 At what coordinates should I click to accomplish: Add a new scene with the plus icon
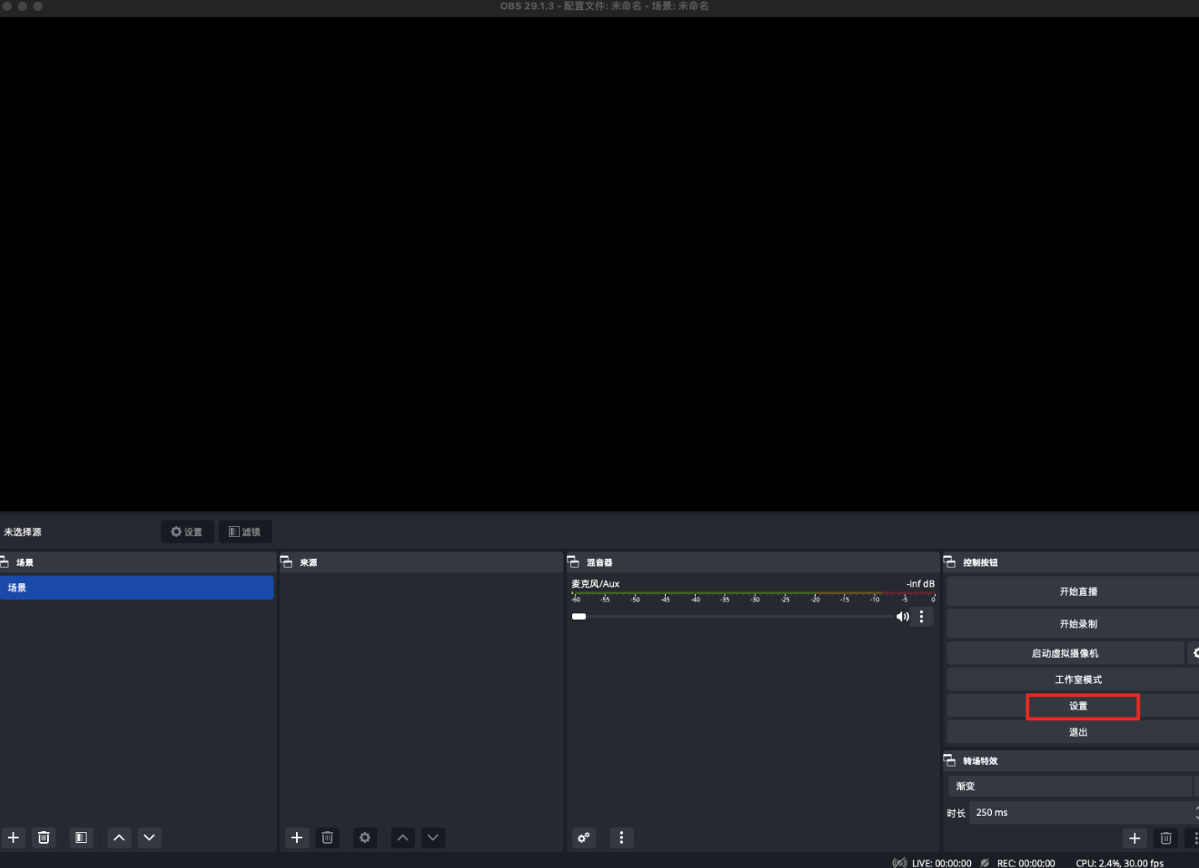[x=13, y=837]
